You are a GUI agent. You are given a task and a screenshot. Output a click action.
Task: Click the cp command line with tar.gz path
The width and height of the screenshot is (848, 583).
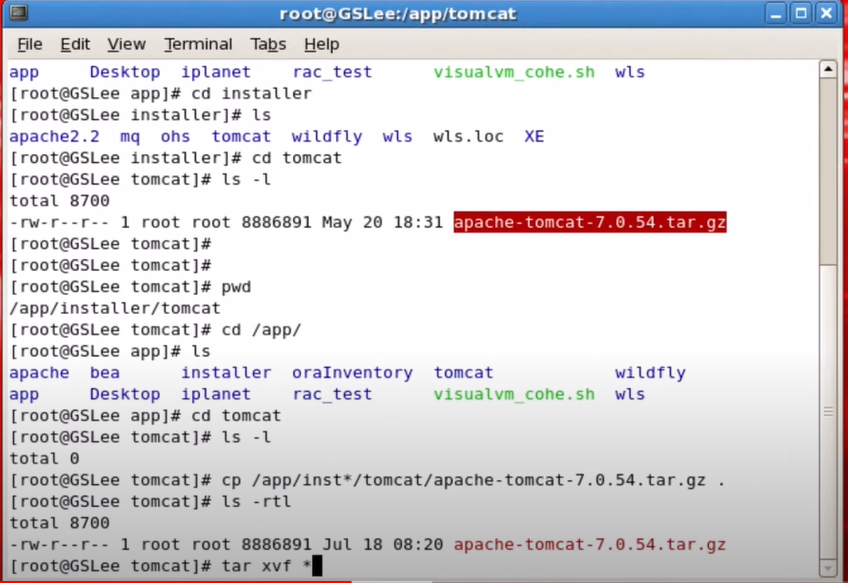[x=367, y=480]
